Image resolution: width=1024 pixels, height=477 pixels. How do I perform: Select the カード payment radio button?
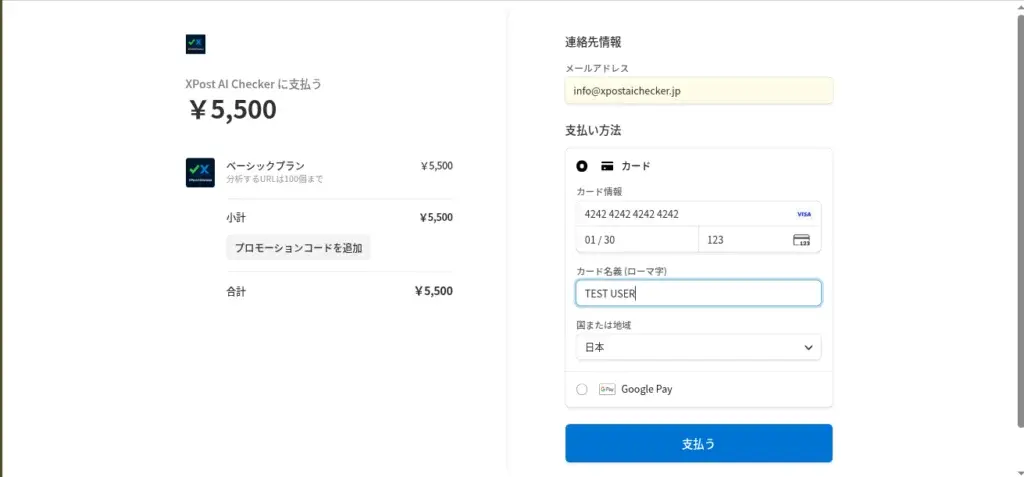point(582,166)
